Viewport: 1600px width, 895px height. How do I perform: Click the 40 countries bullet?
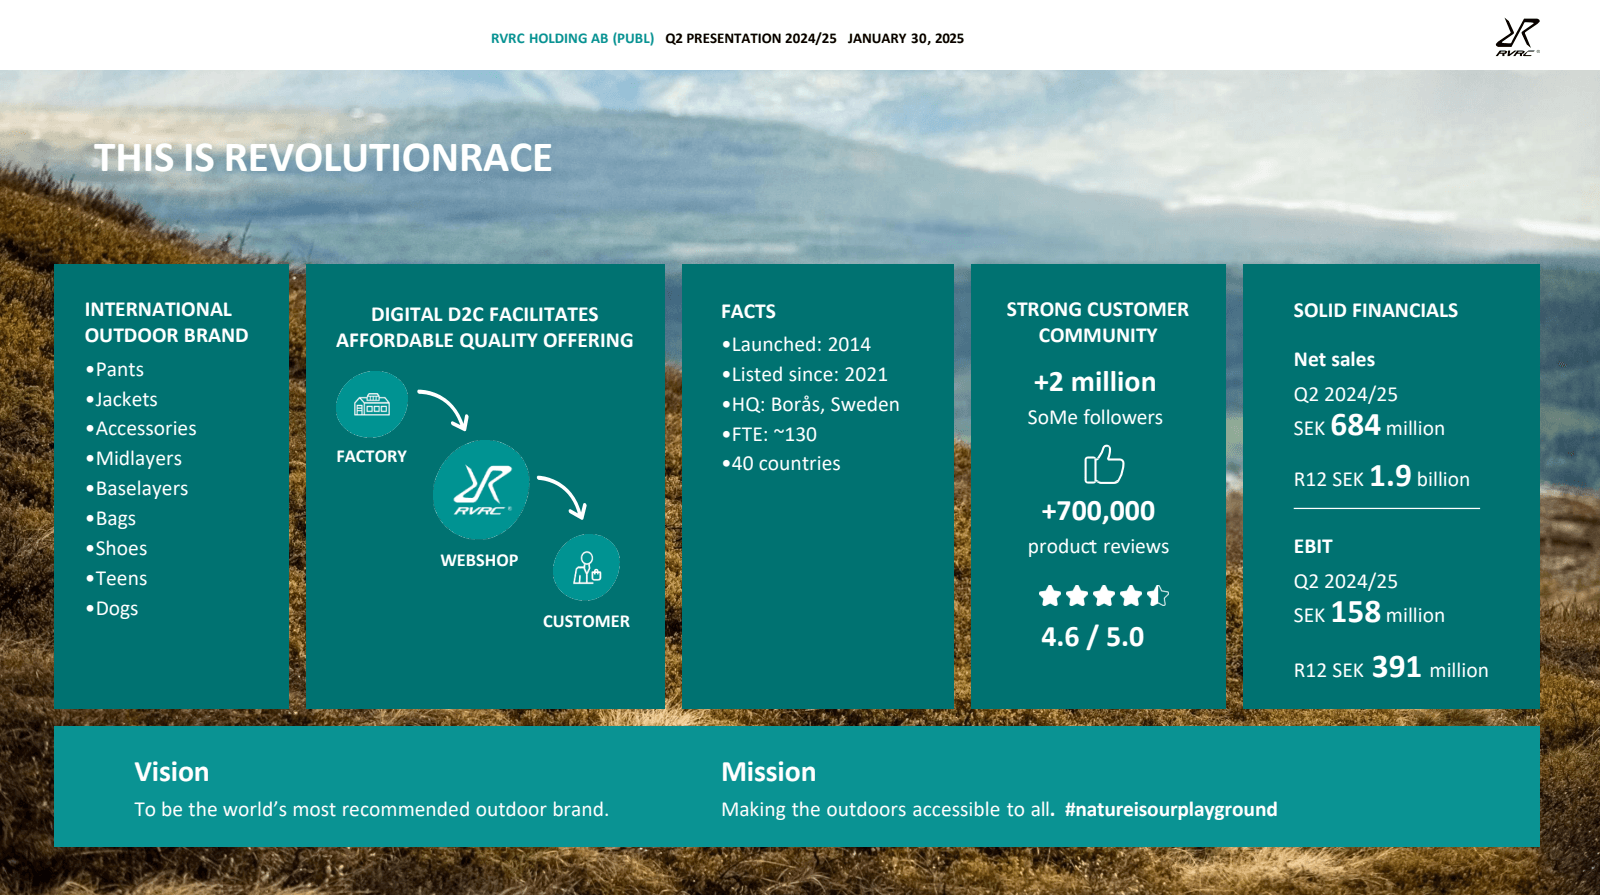click(781, 463)
